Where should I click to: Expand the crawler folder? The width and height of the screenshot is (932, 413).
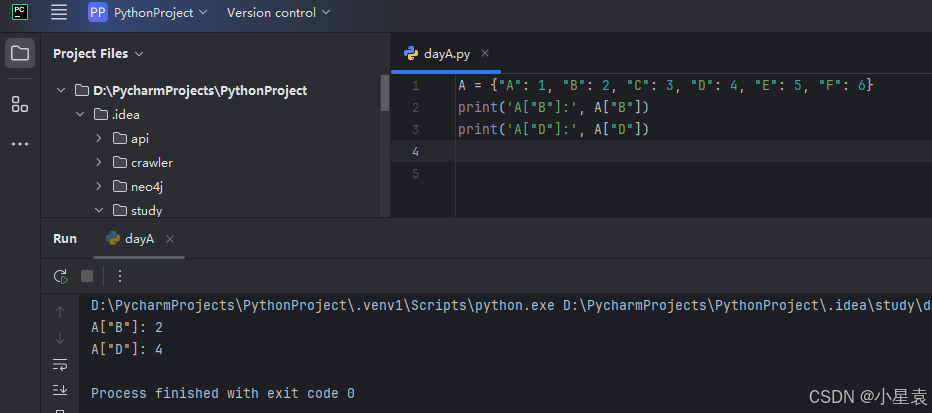(x=99, y=162)
